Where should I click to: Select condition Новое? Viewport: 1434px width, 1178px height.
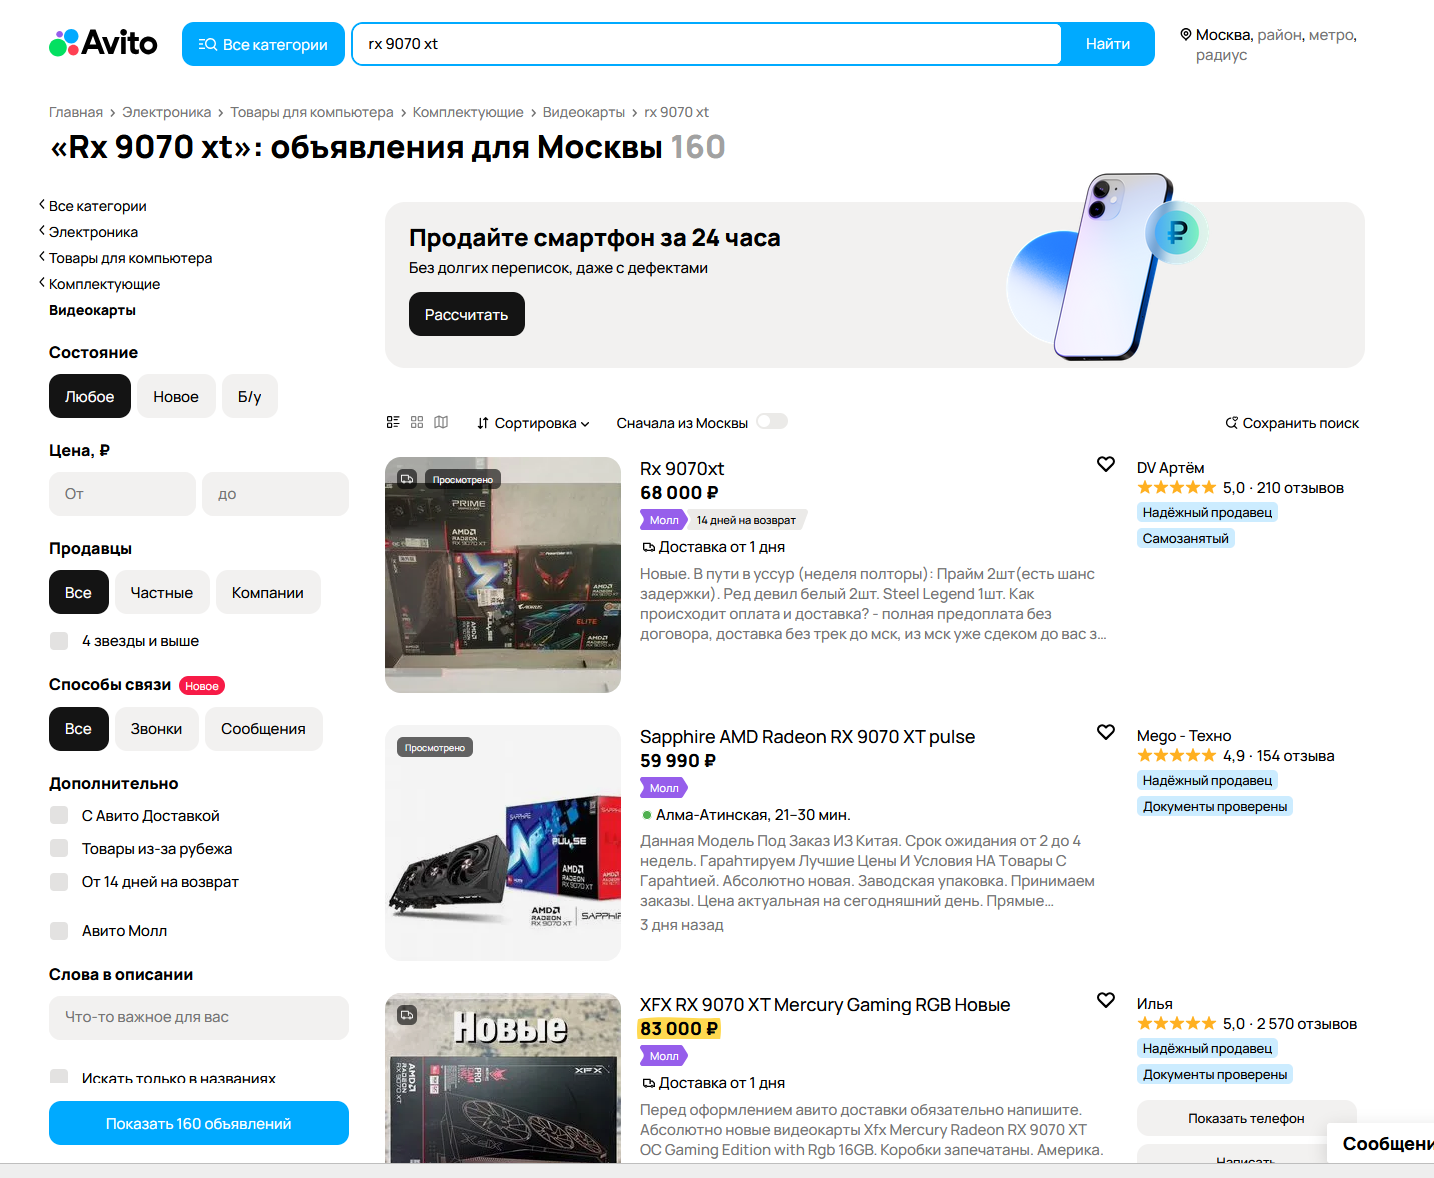(x=176, y=397)
